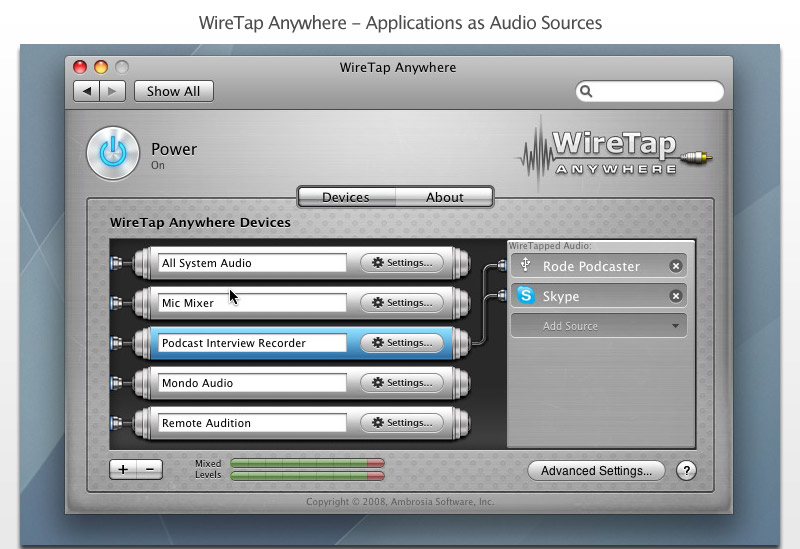This screenshot has height=549, width=800.
Task: Edit the Remote Audition name field
Action: 252,422
